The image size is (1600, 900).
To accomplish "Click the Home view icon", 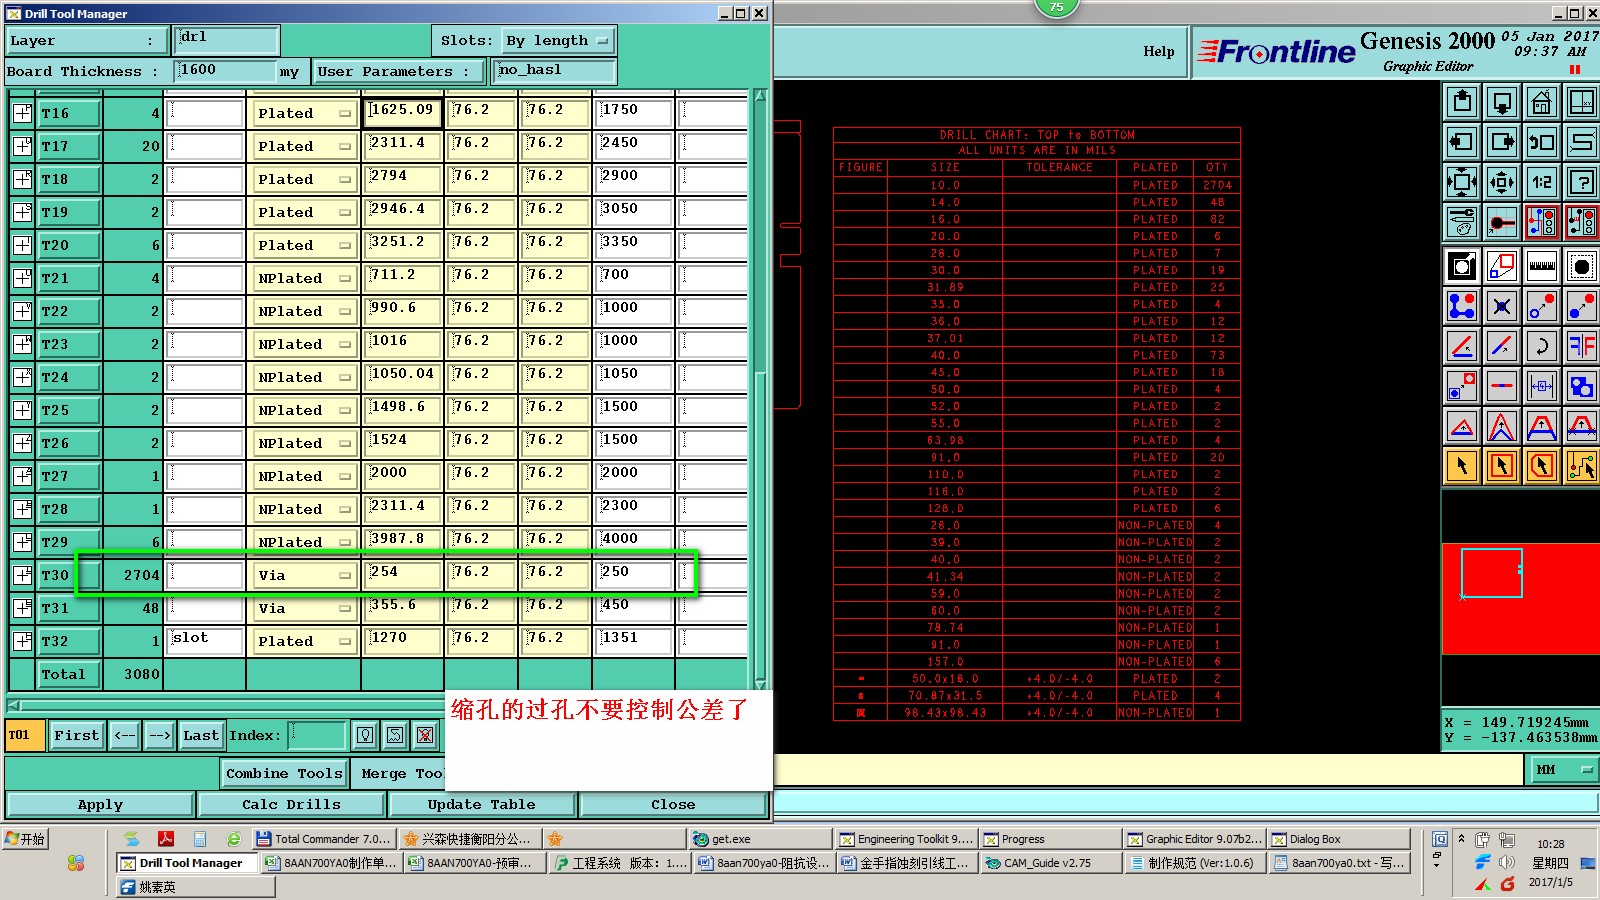I will coord(1542,102).
